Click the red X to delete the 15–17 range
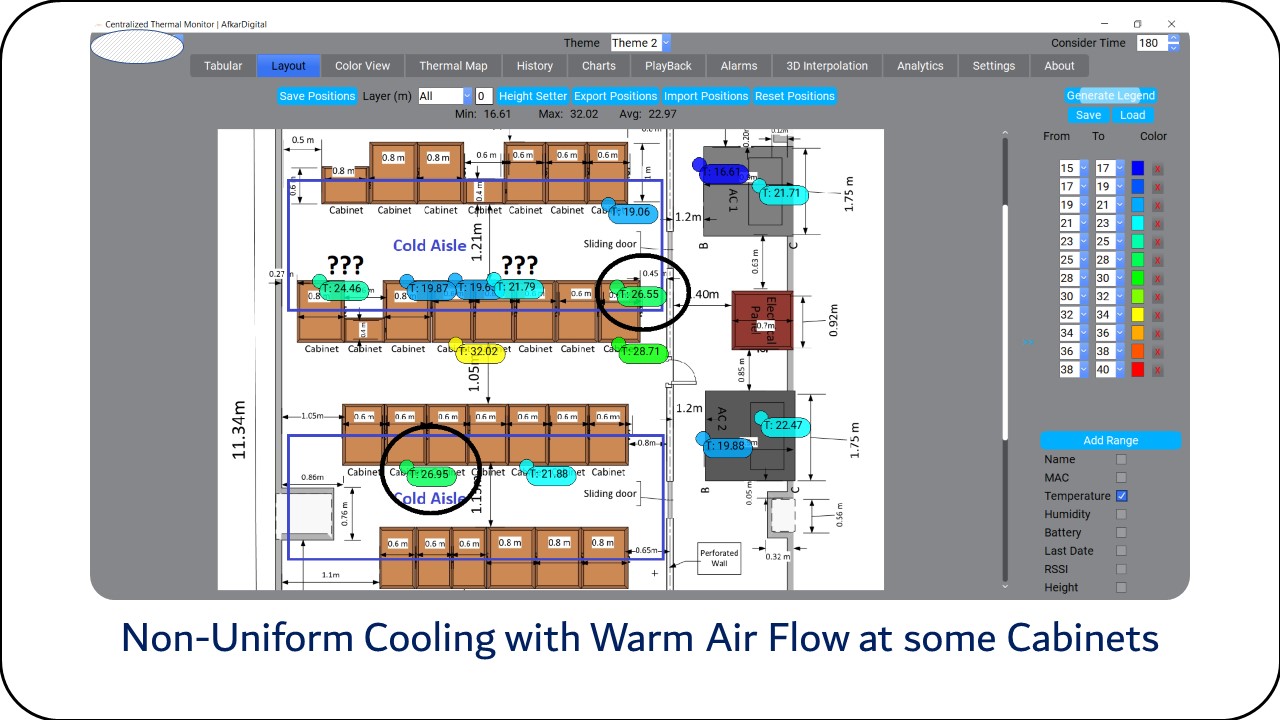 (1157, 168)
